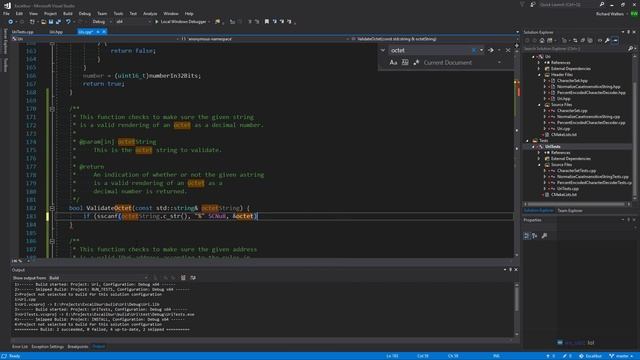Open the Analyze menu

150,13
